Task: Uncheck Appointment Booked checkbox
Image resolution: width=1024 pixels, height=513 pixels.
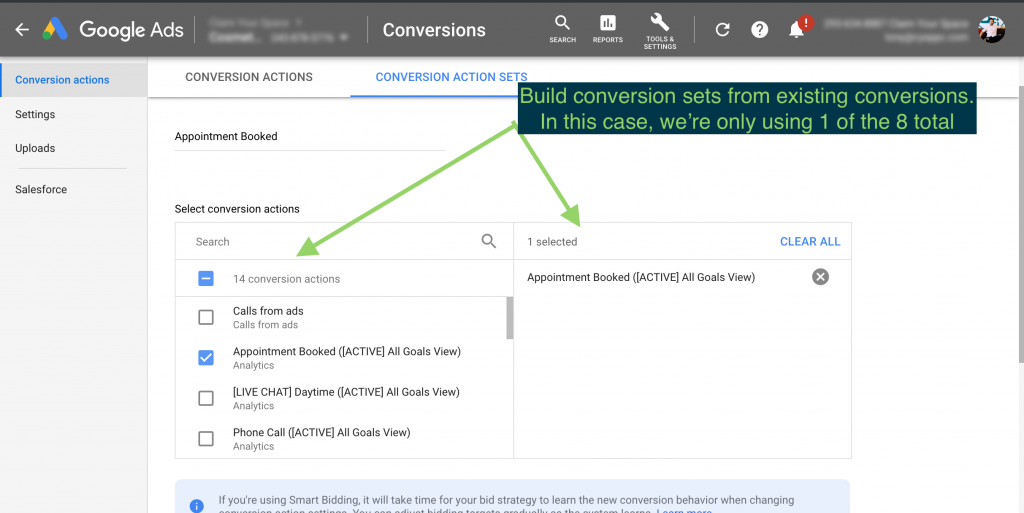Action: 206,358
